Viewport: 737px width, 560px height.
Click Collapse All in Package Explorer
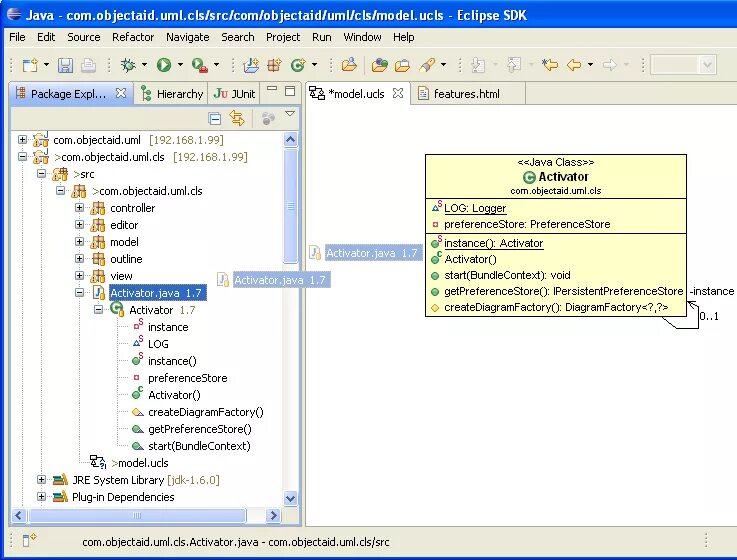pyautogui.click(x=215, y=119)
